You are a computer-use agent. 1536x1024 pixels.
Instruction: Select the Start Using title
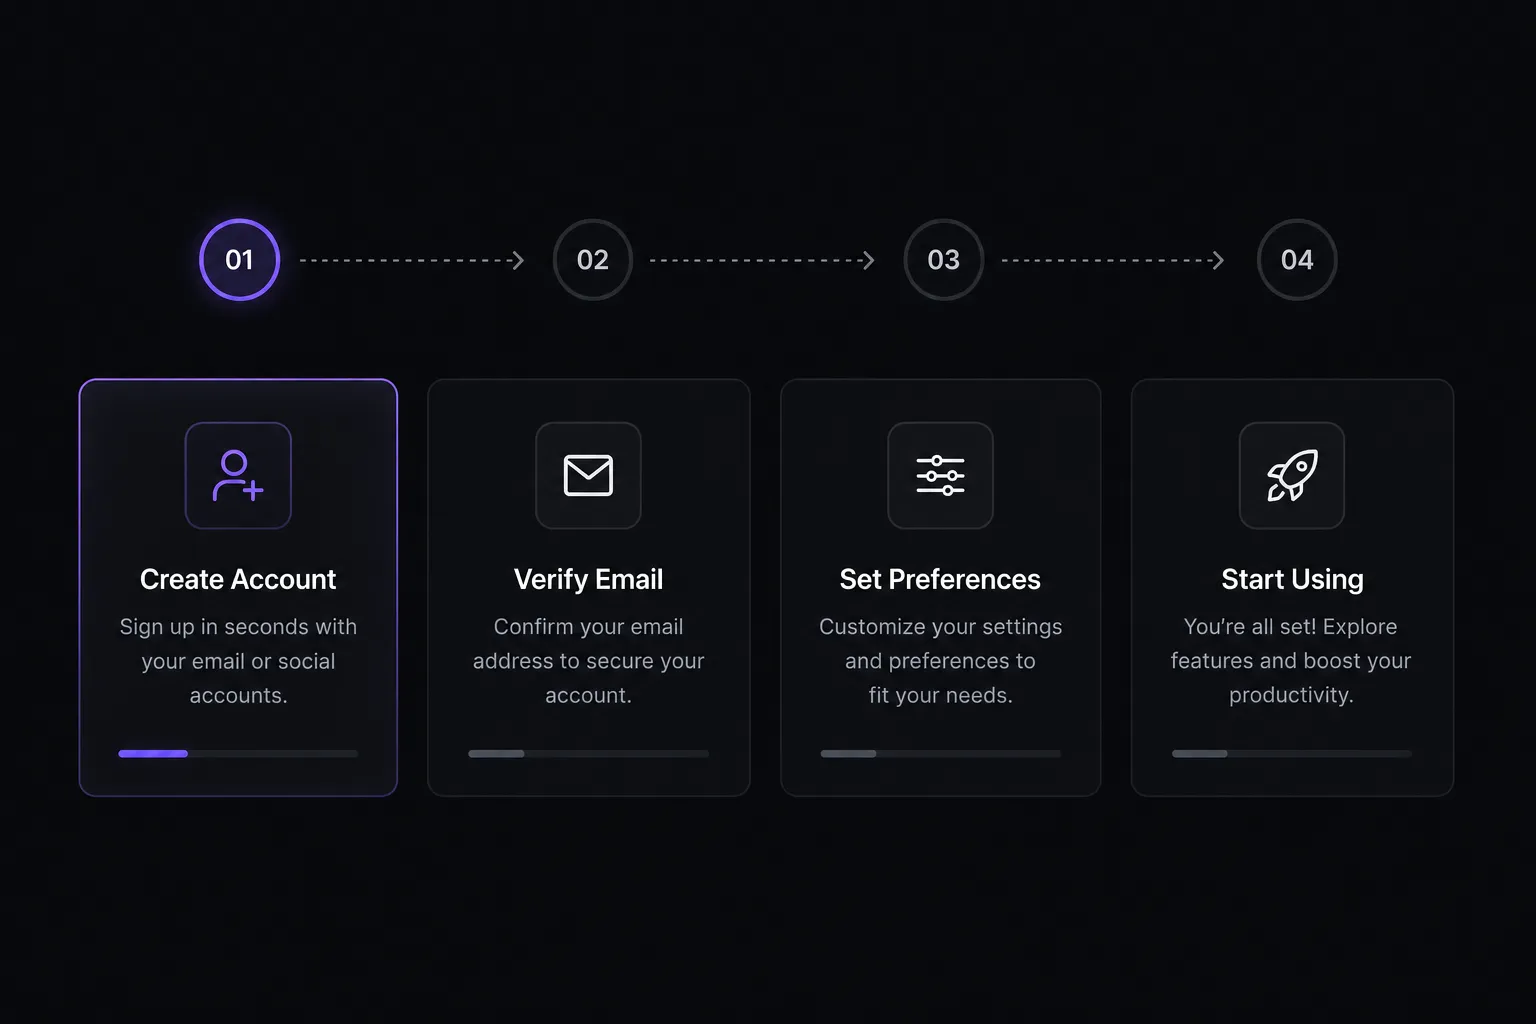point(1292,579)
